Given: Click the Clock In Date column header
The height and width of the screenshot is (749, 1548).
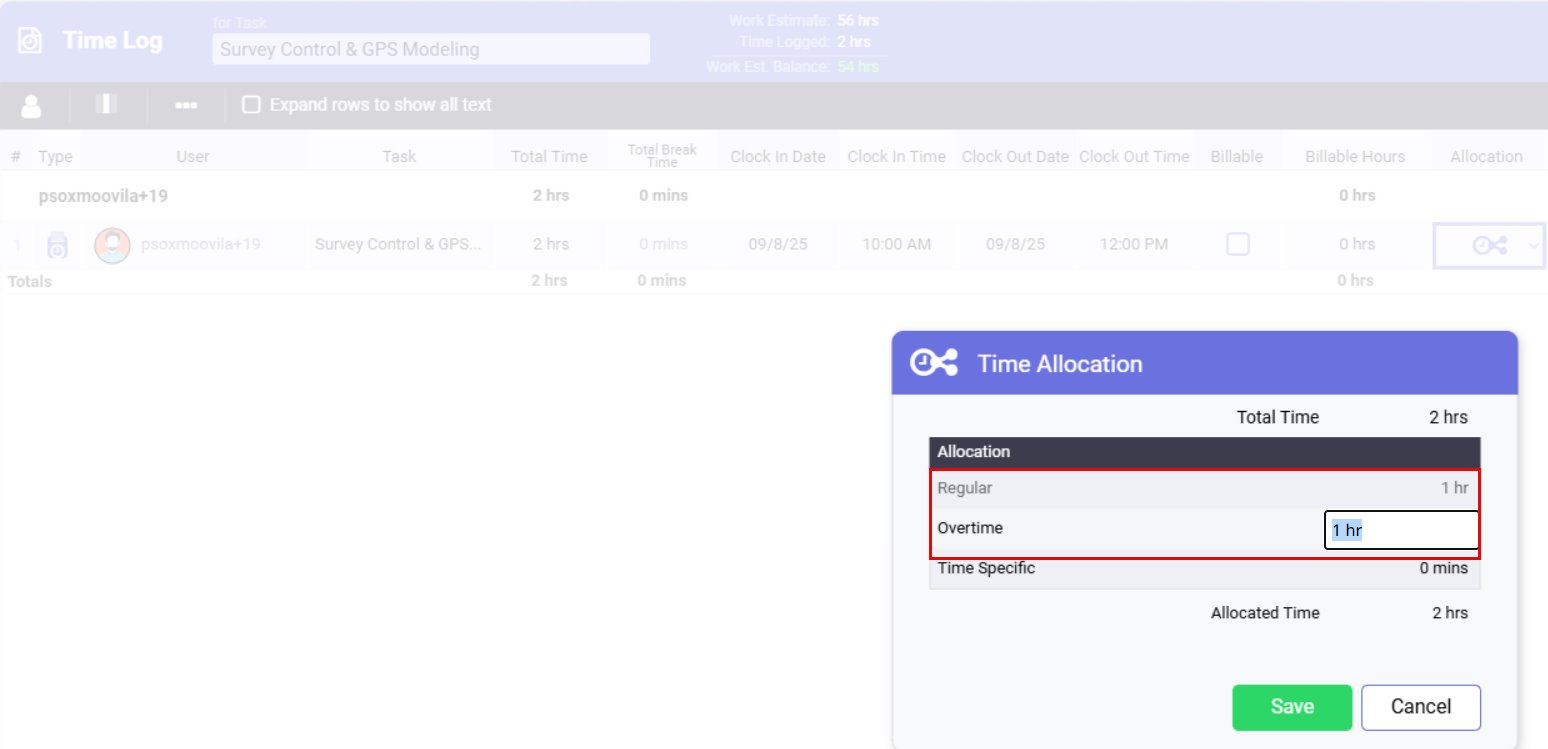Looking at the screenshot, I should tap(777, 156).
